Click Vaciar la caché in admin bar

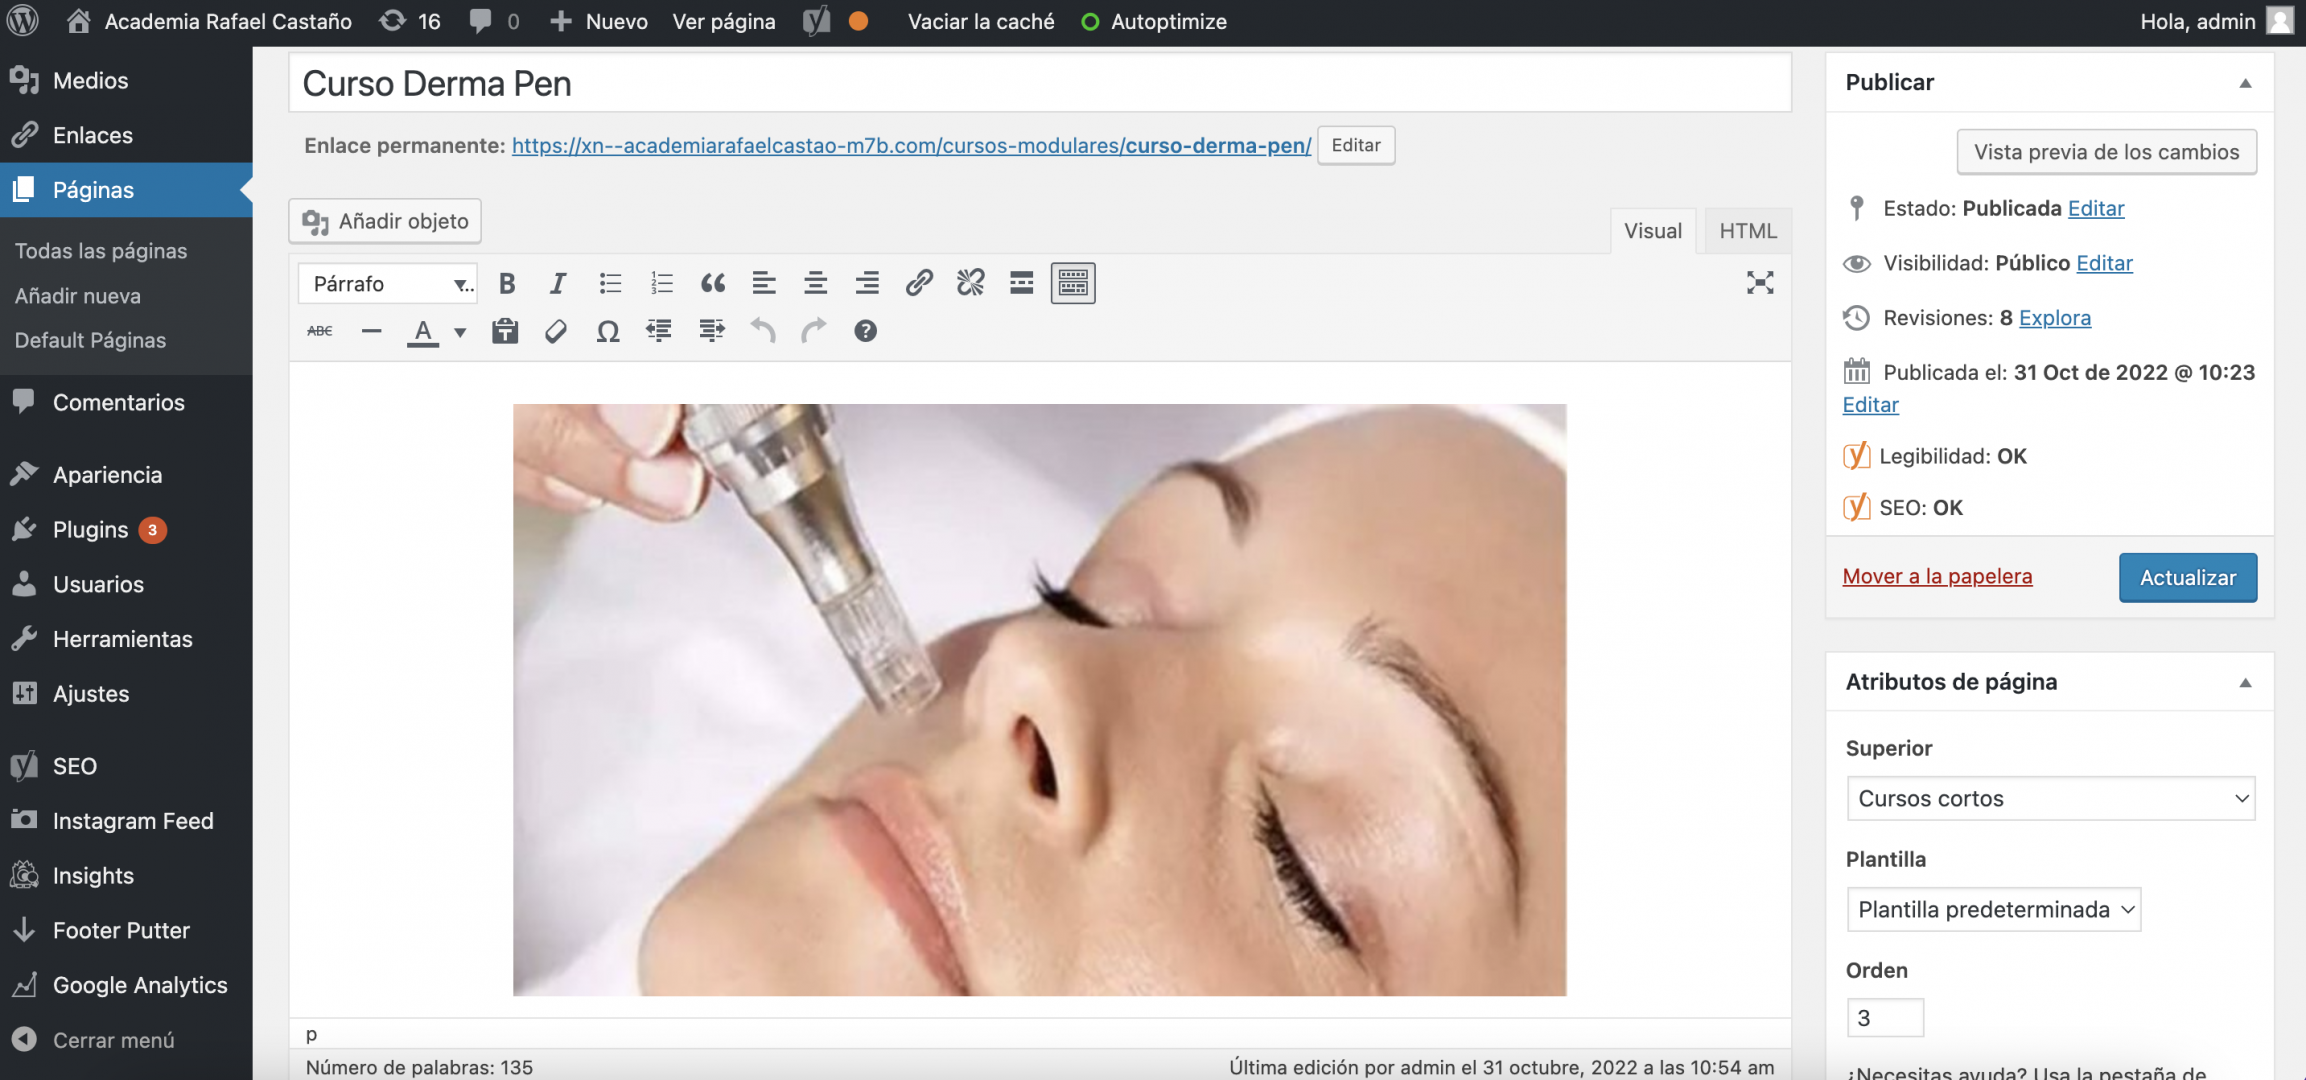(981, 21)
